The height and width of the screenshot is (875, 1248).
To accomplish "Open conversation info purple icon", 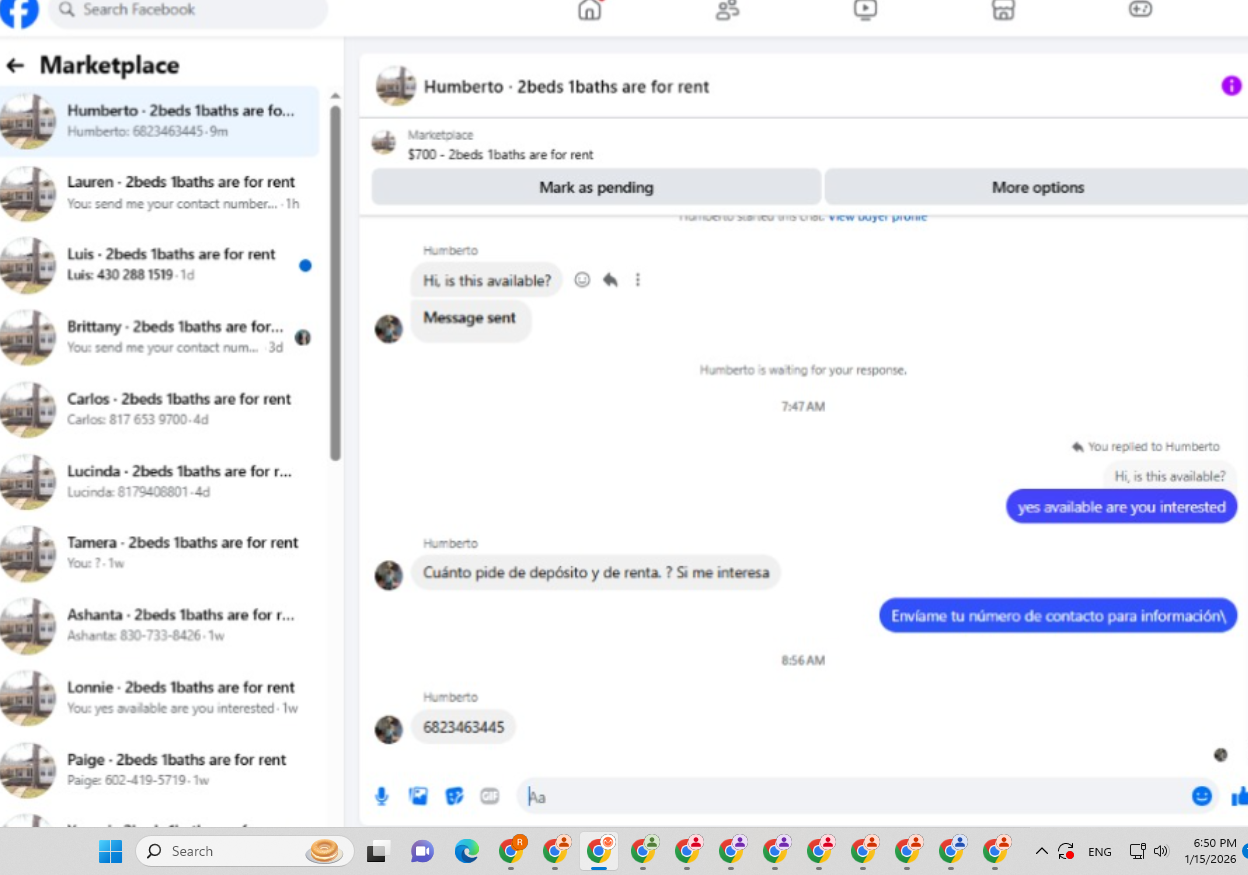I will pyautogui.click(x=1231, y=86).
